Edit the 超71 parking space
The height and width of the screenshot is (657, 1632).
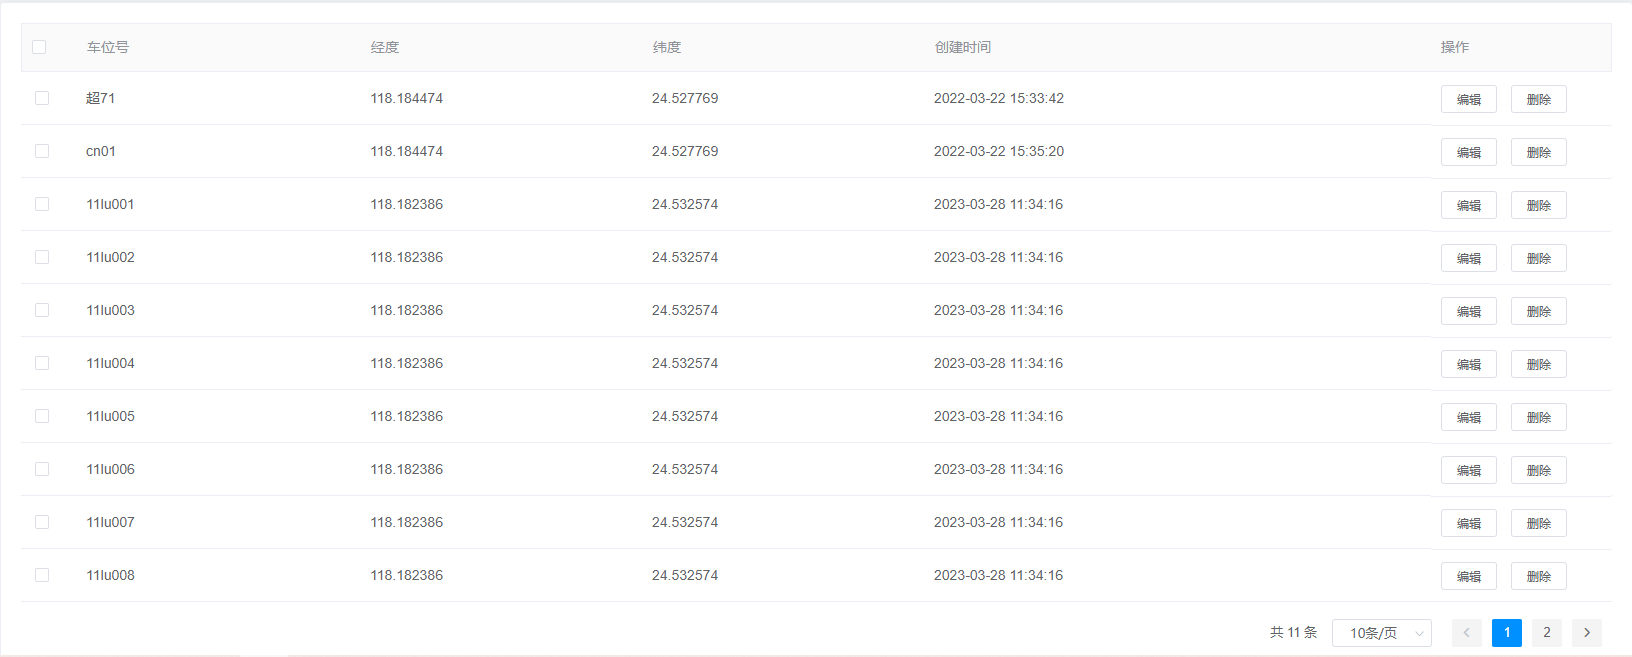tap(1468, 99)
